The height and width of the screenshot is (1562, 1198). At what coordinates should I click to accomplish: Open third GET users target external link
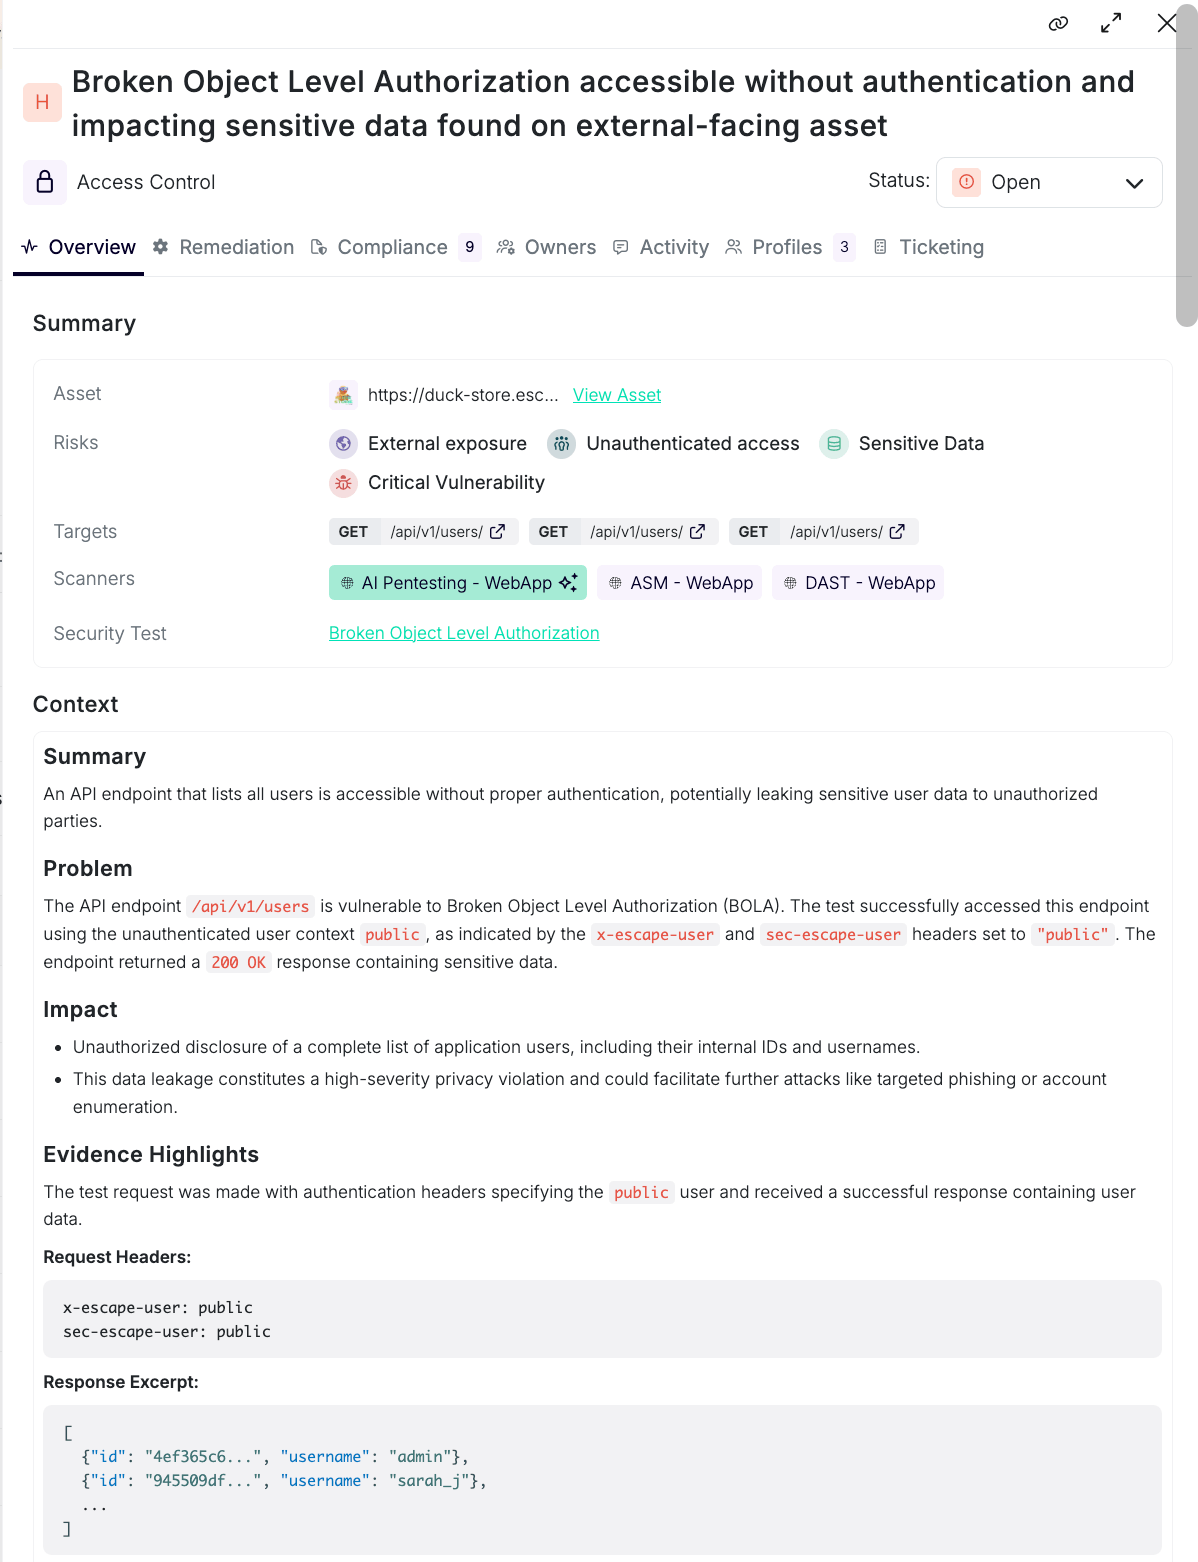pyautogui.click(x=897, y=532)
